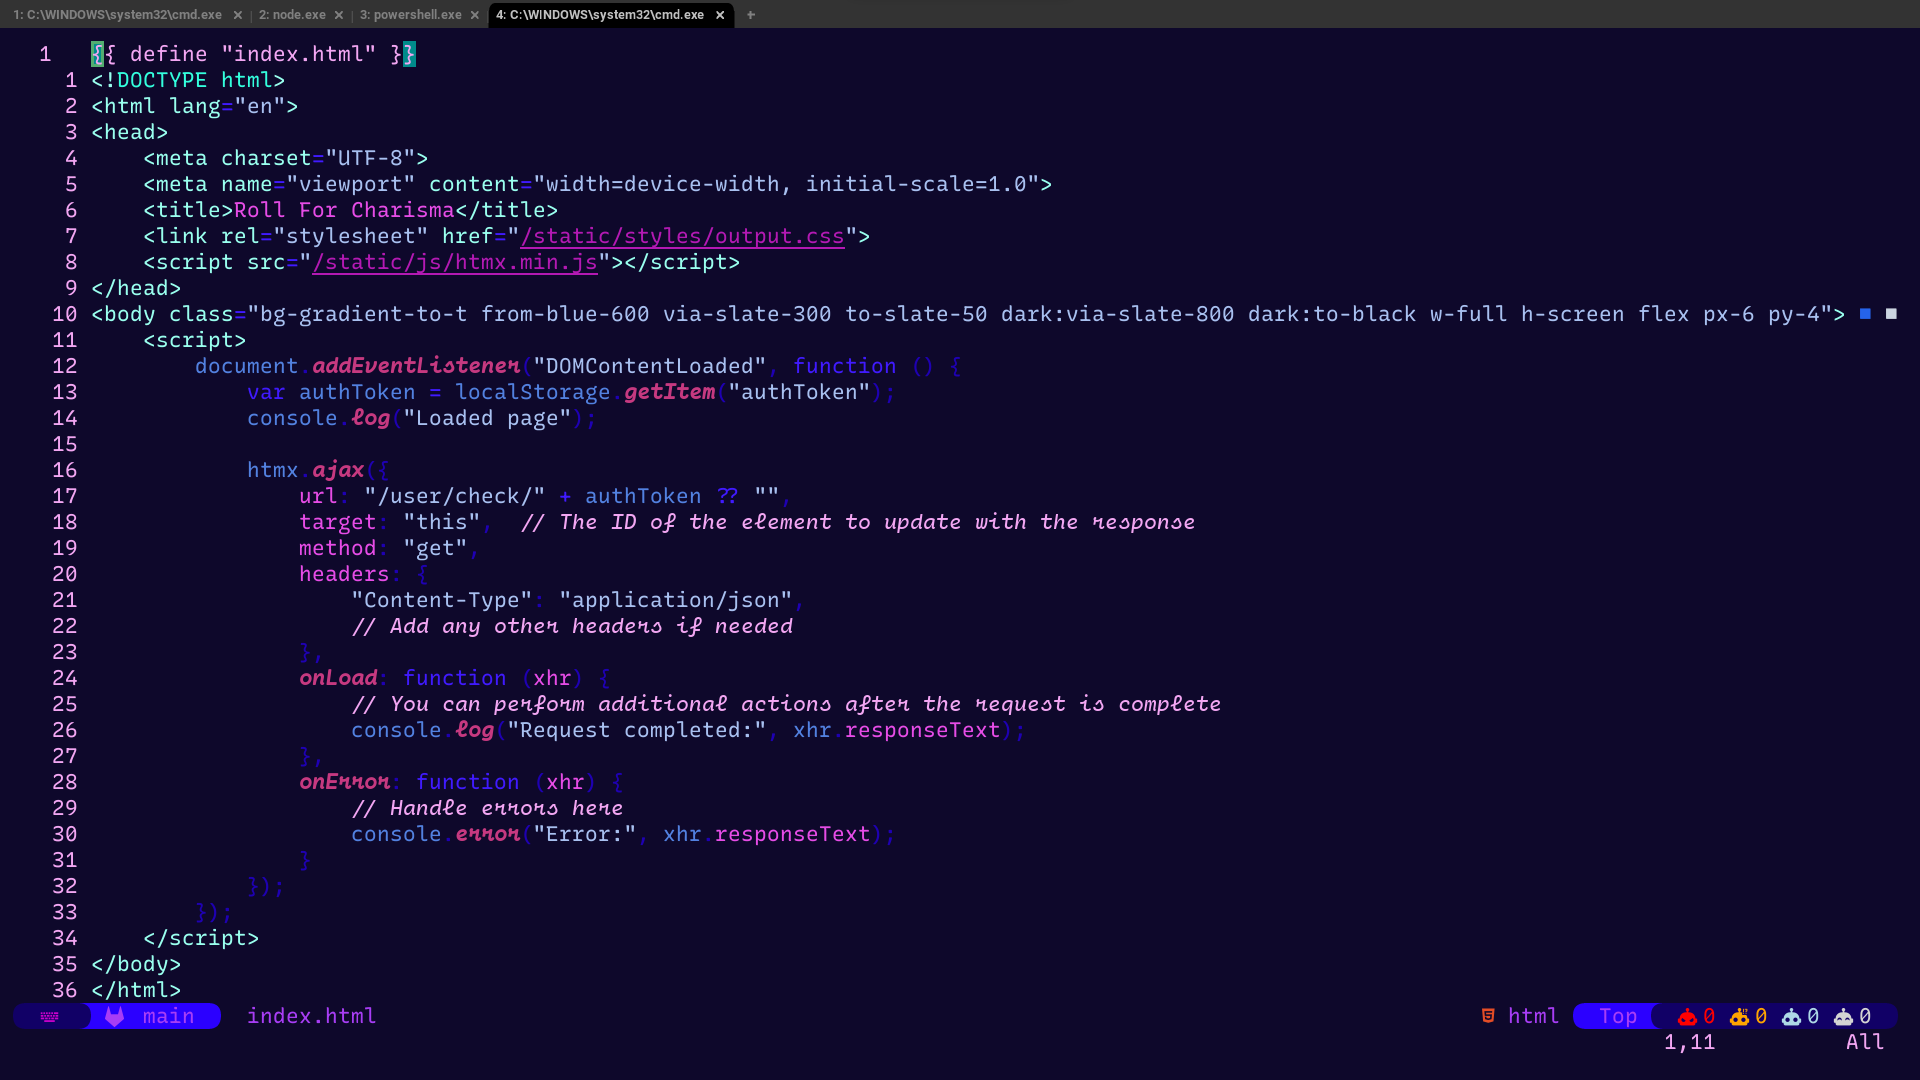Click the gray hint robot icon
Image resolution: width=1920 pixels, height=1080 pixels.
(x=1843, y=1017)
